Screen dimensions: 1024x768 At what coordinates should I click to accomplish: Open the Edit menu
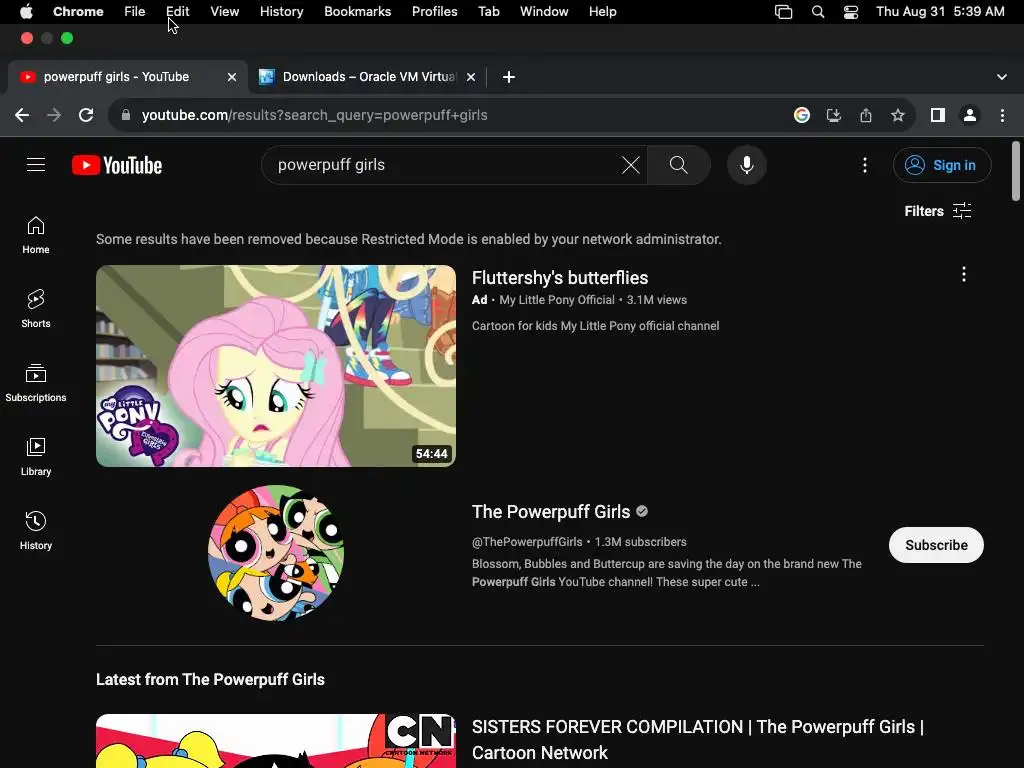tap(178, 12)
